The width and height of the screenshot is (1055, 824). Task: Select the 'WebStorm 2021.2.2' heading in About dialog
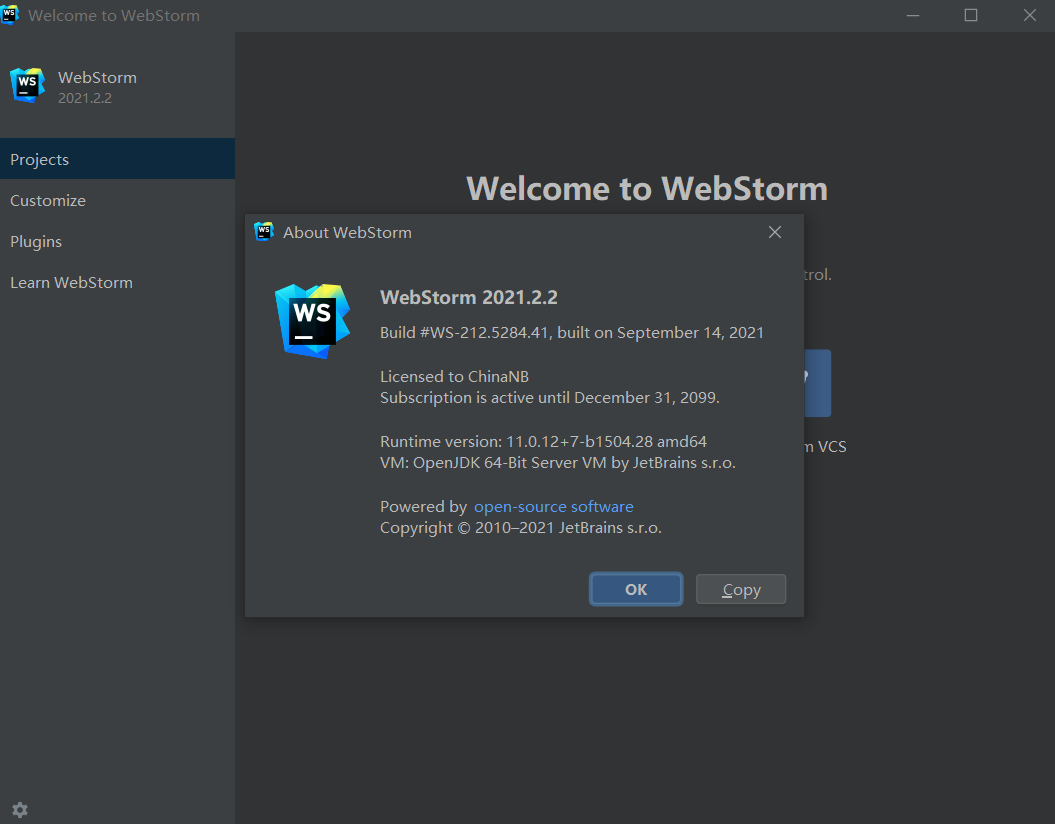[469, 297]
